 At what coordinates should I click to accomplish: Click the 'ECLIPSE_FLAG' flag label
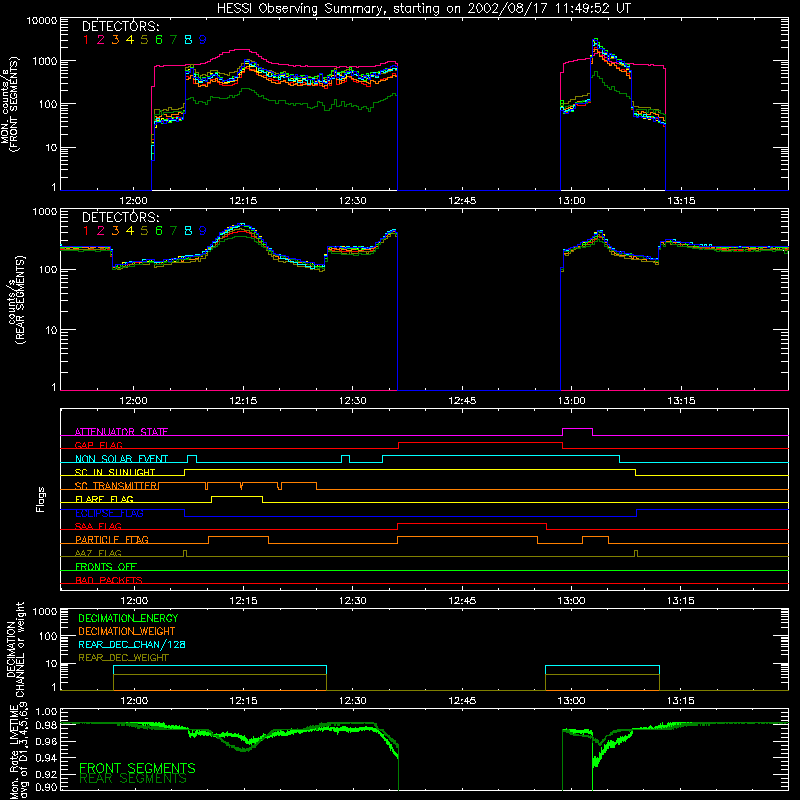coord(109,513)
